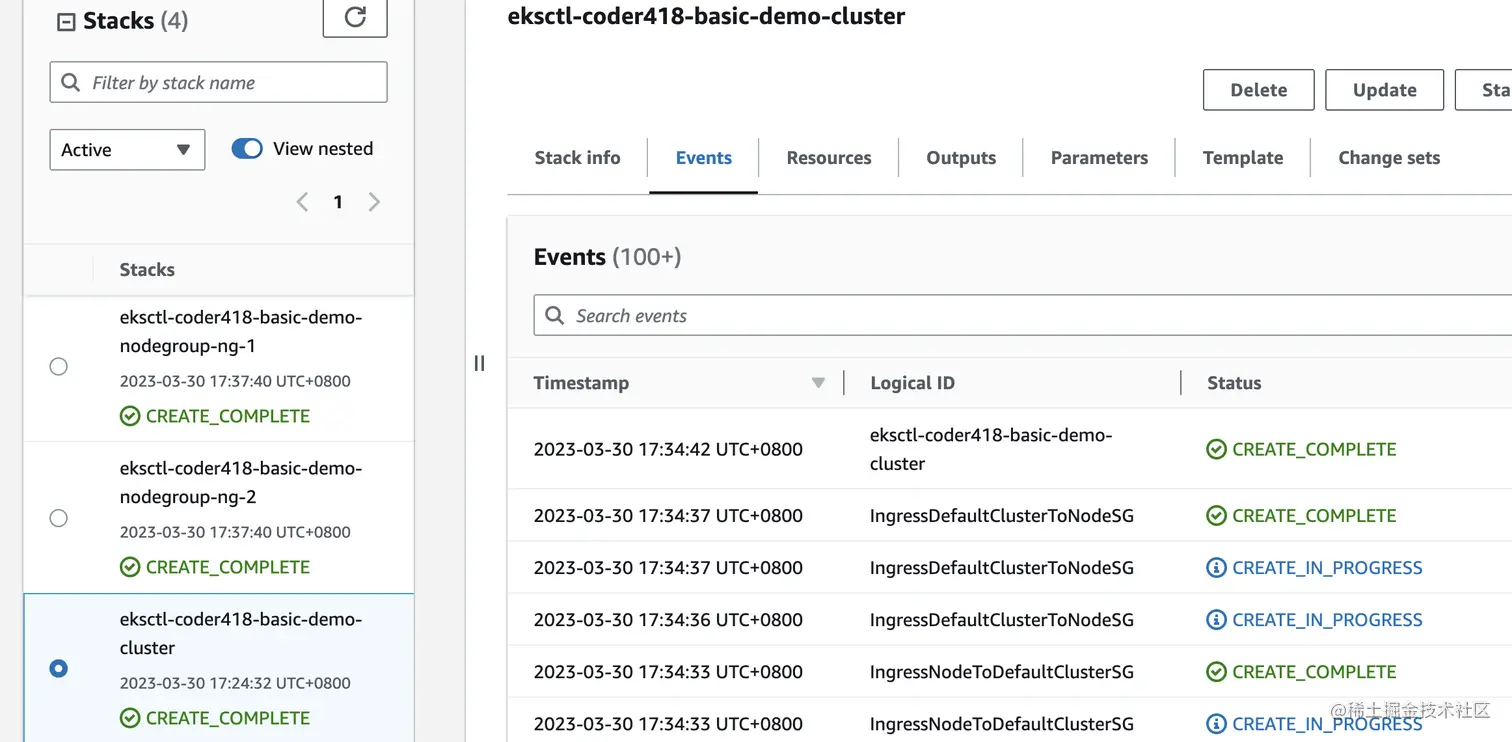
Task: Focus the Filter by stack name field
Action: point(218,82)
